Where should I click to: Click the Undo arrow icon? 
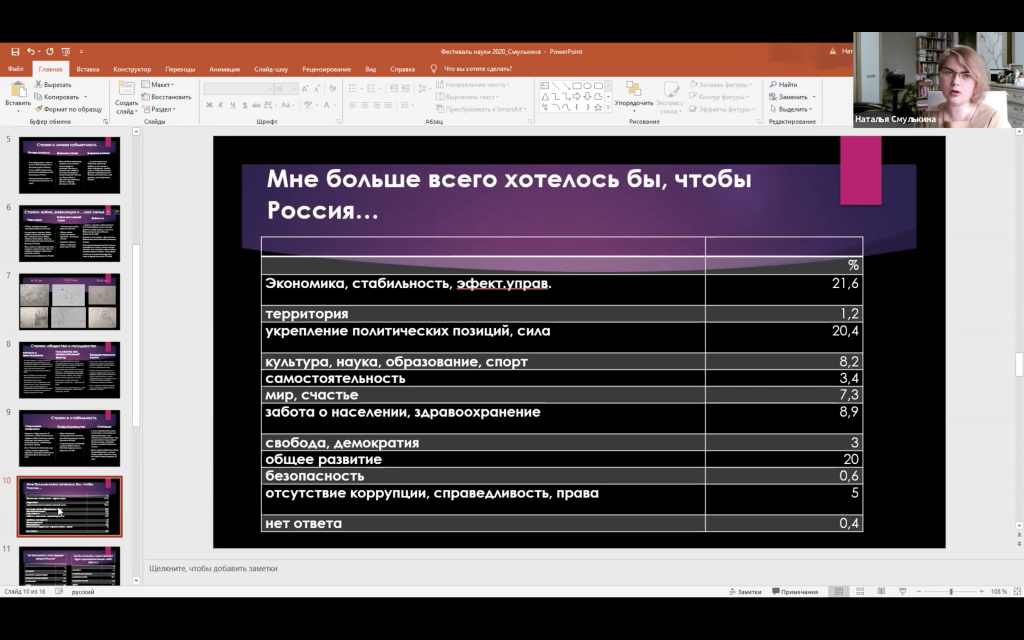click(31, 51)
